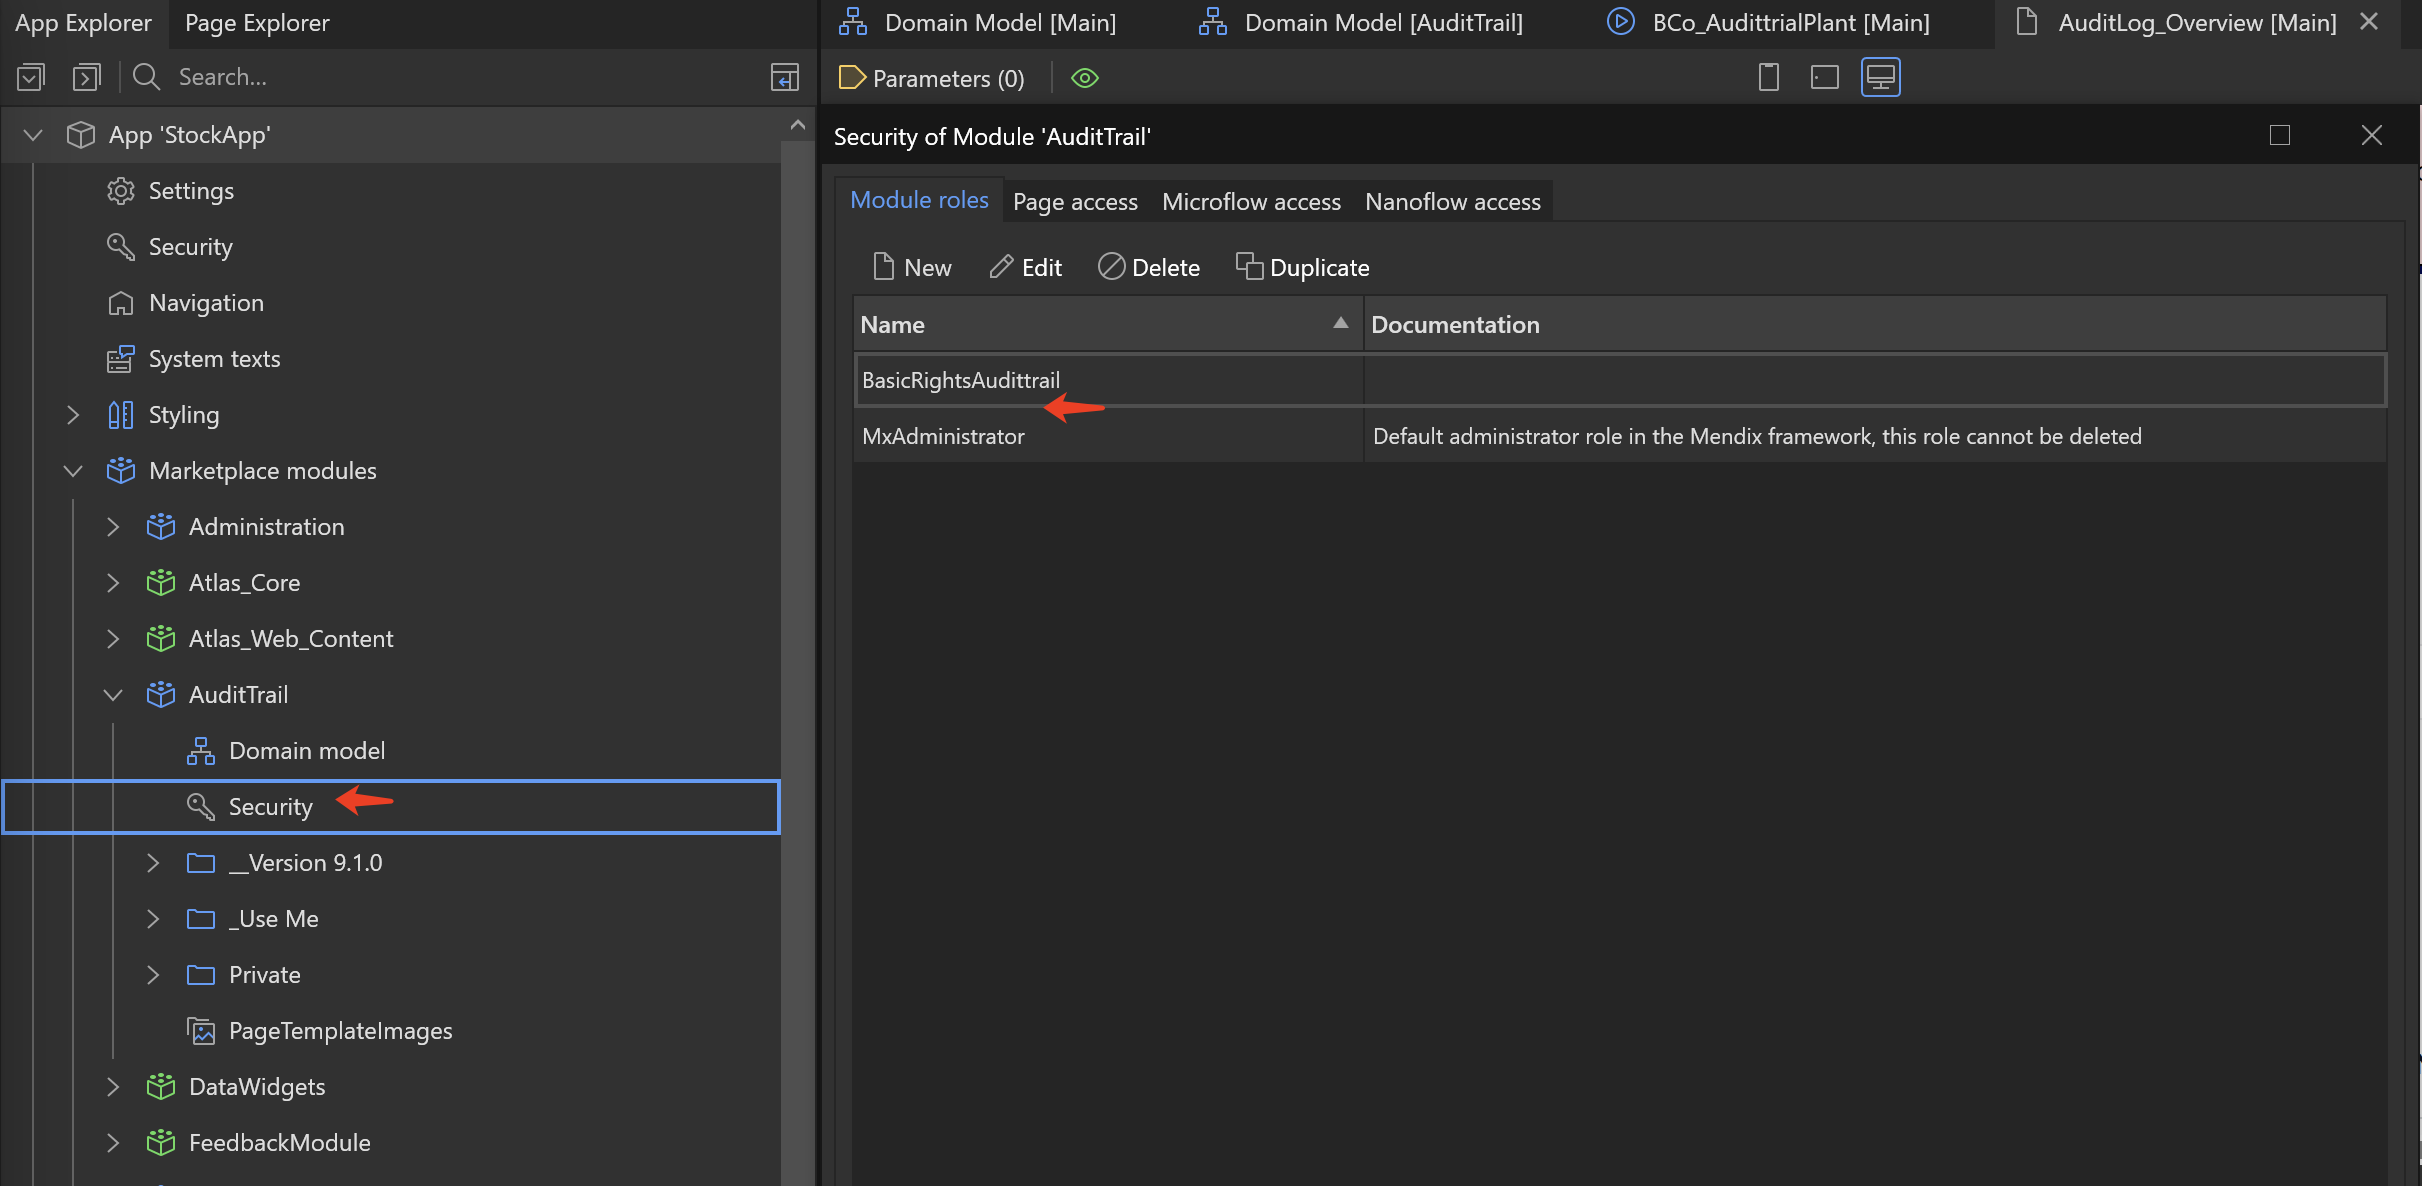Click the App Explorer scrollbar up arrow
This screenshot has height=1186, width=2422.
click(797, 125)
